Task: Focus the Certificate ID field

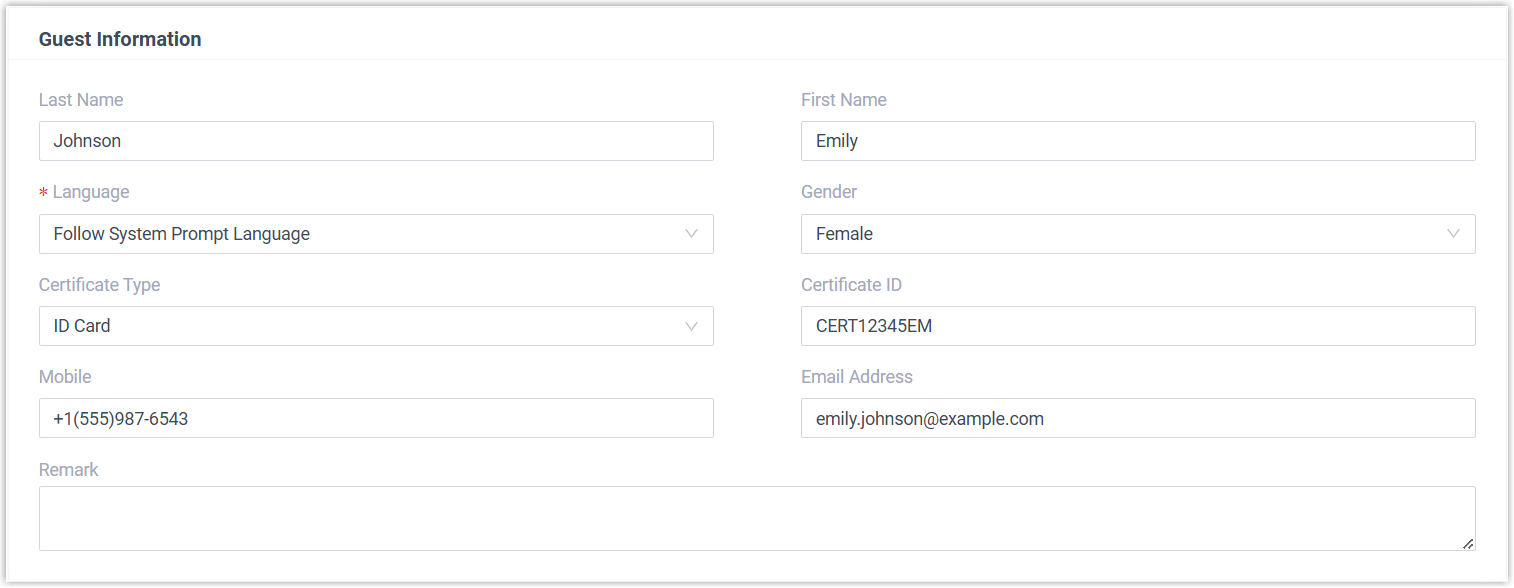Action: [1138, 326]
